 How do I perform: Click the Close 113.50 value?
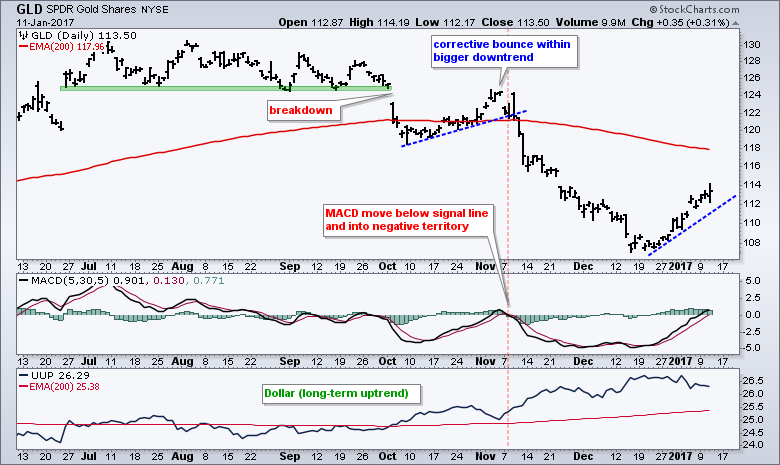[x=513, y=22]
